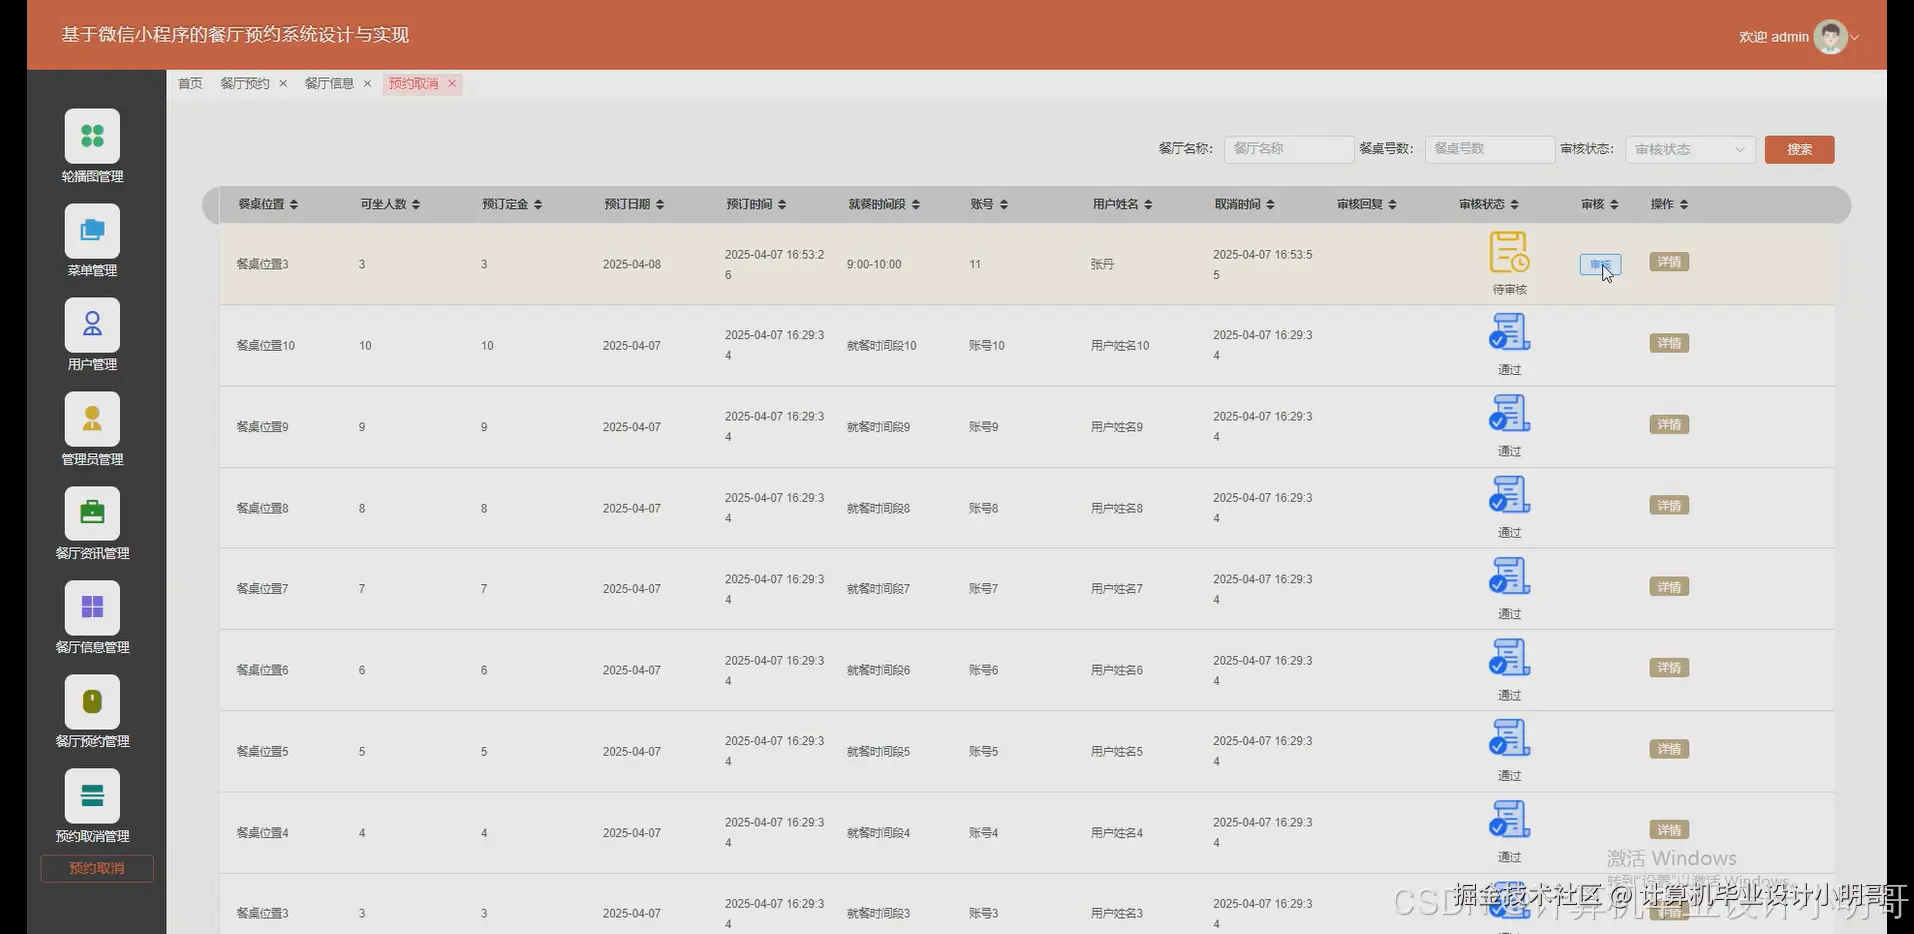1914x934 pixels.
Task: Switch to the 餐厅预约 tab
Action: point(245,83)
